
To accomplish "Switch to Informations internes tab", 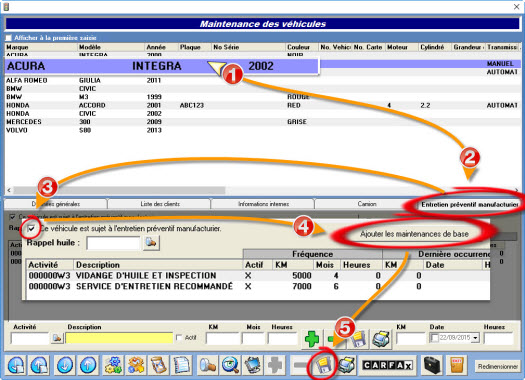I will [263, 204].
